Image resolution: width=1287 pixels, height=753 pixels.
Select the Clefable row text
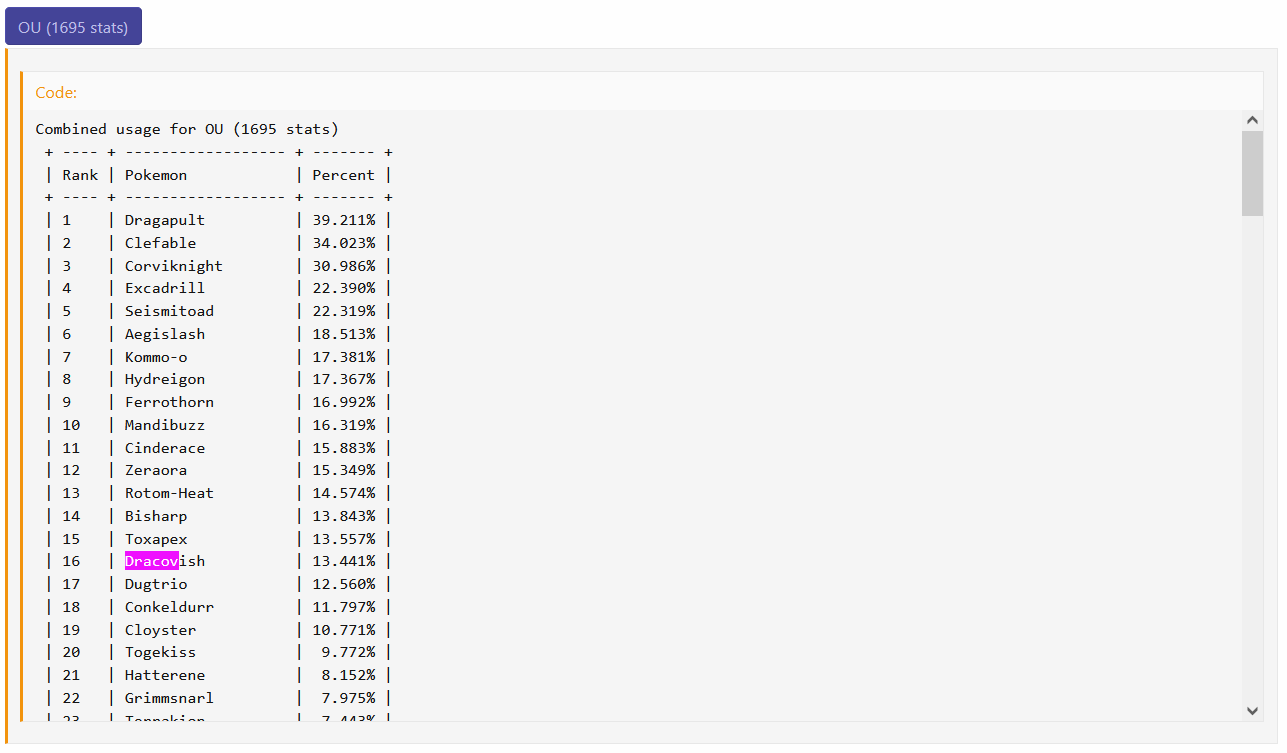pos(160,243)
